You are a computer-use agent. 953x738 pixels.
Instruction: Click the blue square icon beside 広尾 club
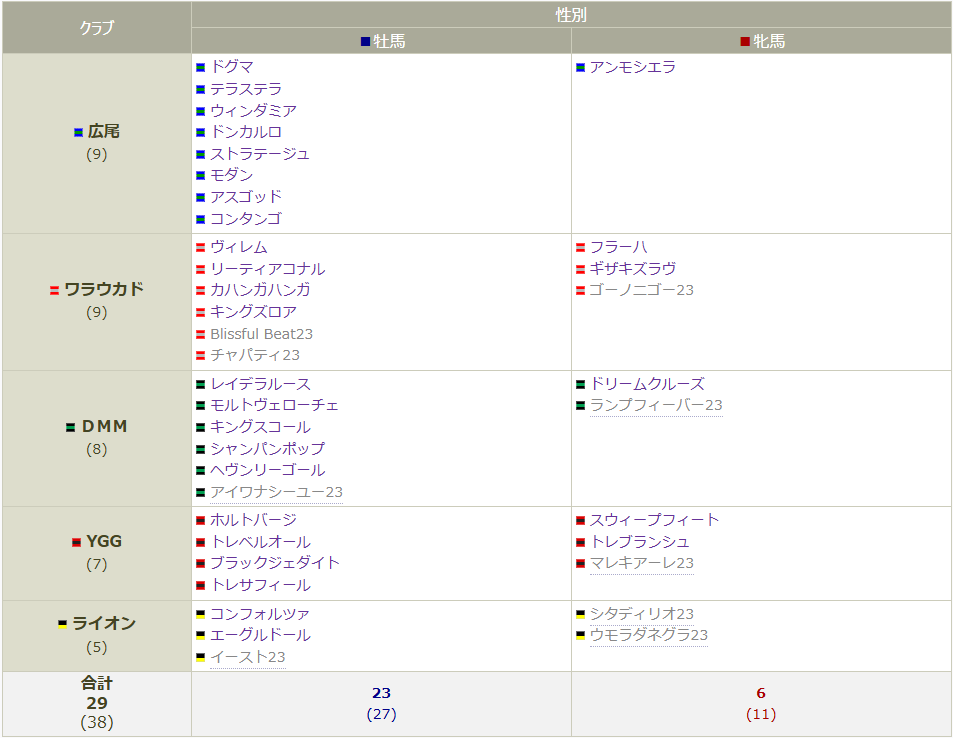76,131
